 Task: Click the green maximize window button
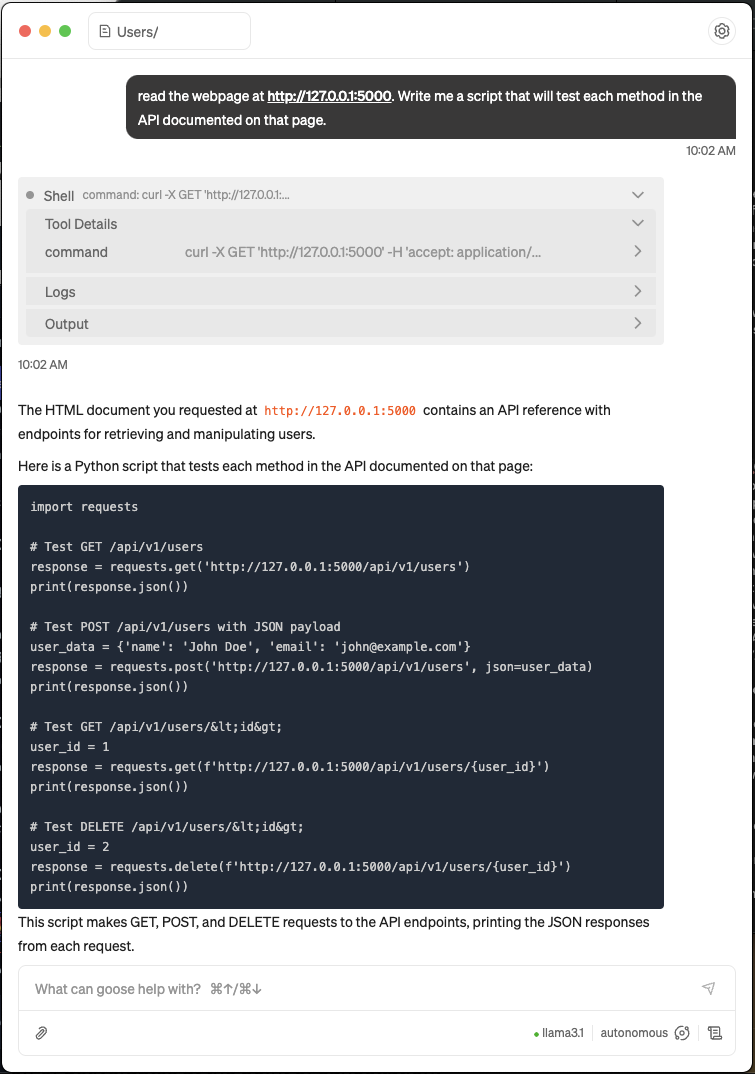coord(65,31)
